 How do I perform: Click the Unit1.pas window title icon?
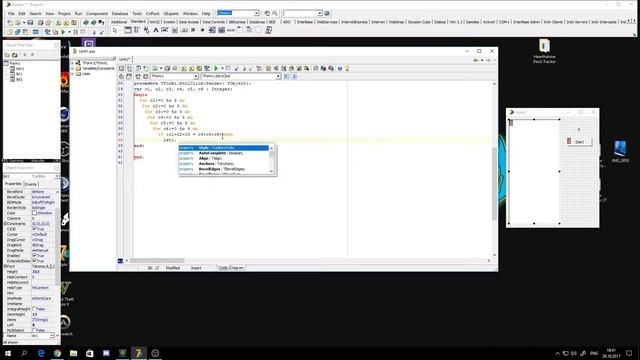[74, 51]
